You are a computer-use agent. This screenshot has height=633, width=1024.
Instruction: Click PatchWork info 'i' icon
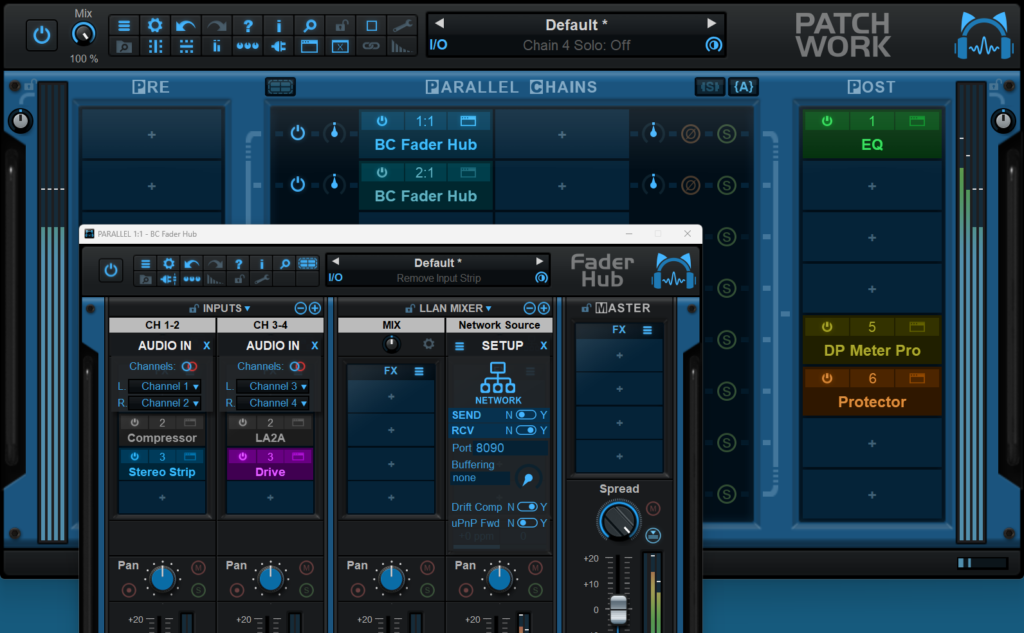[279, 25]
